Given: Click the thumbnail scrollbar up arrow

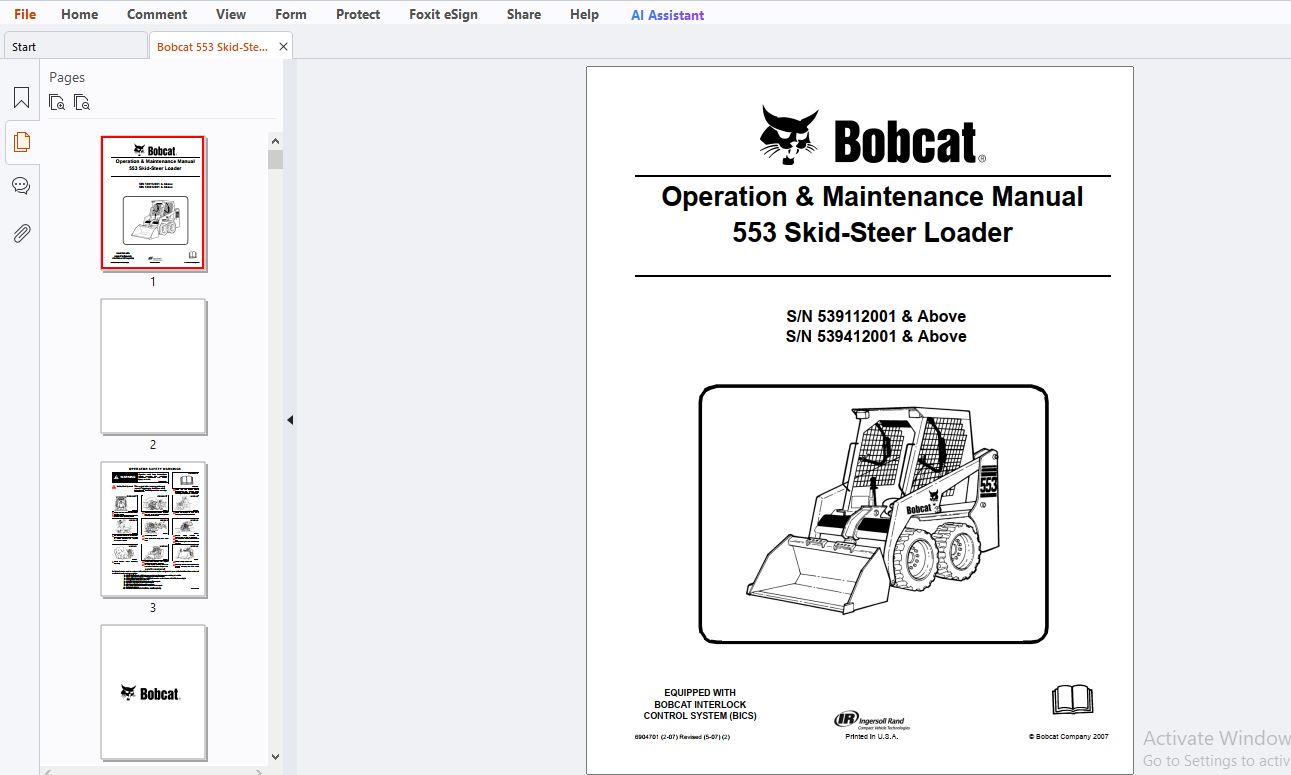Looking at the screenshot, I should pos(275,141).
